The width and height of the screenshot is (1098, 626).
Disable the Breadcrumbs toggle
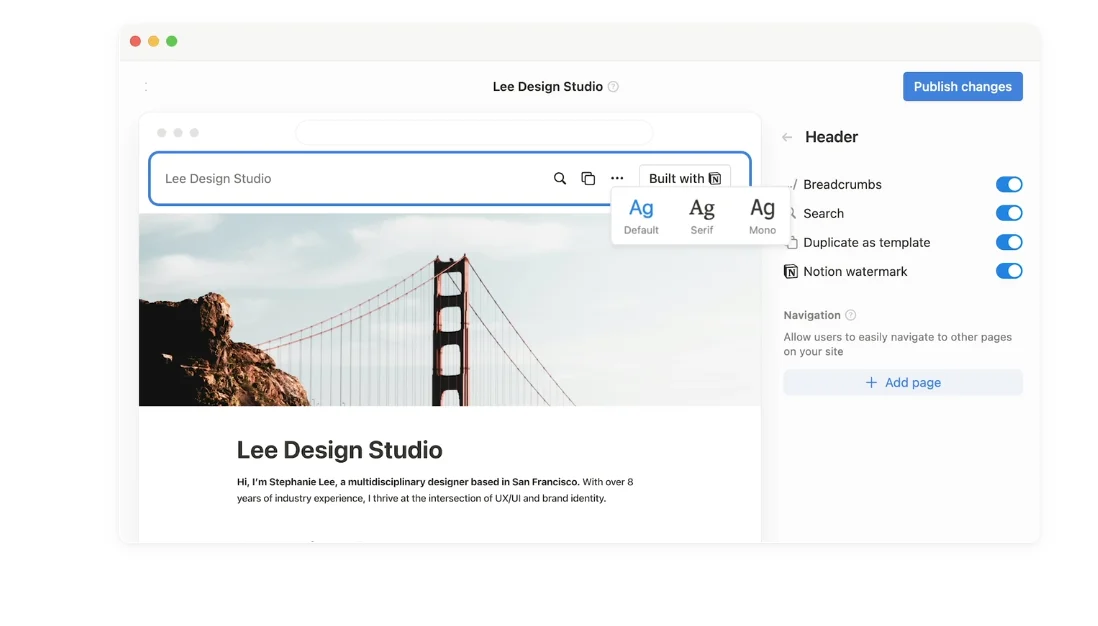[1008, 185]
